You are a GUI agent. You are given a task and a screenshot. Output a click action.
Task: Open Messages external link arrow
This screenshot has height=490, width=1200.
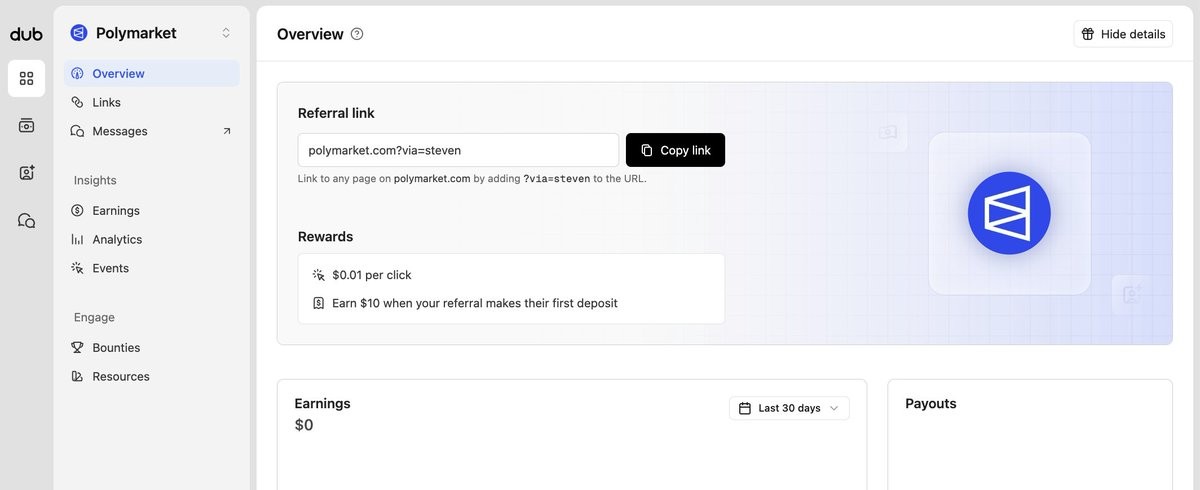click(x=226, y=131)
